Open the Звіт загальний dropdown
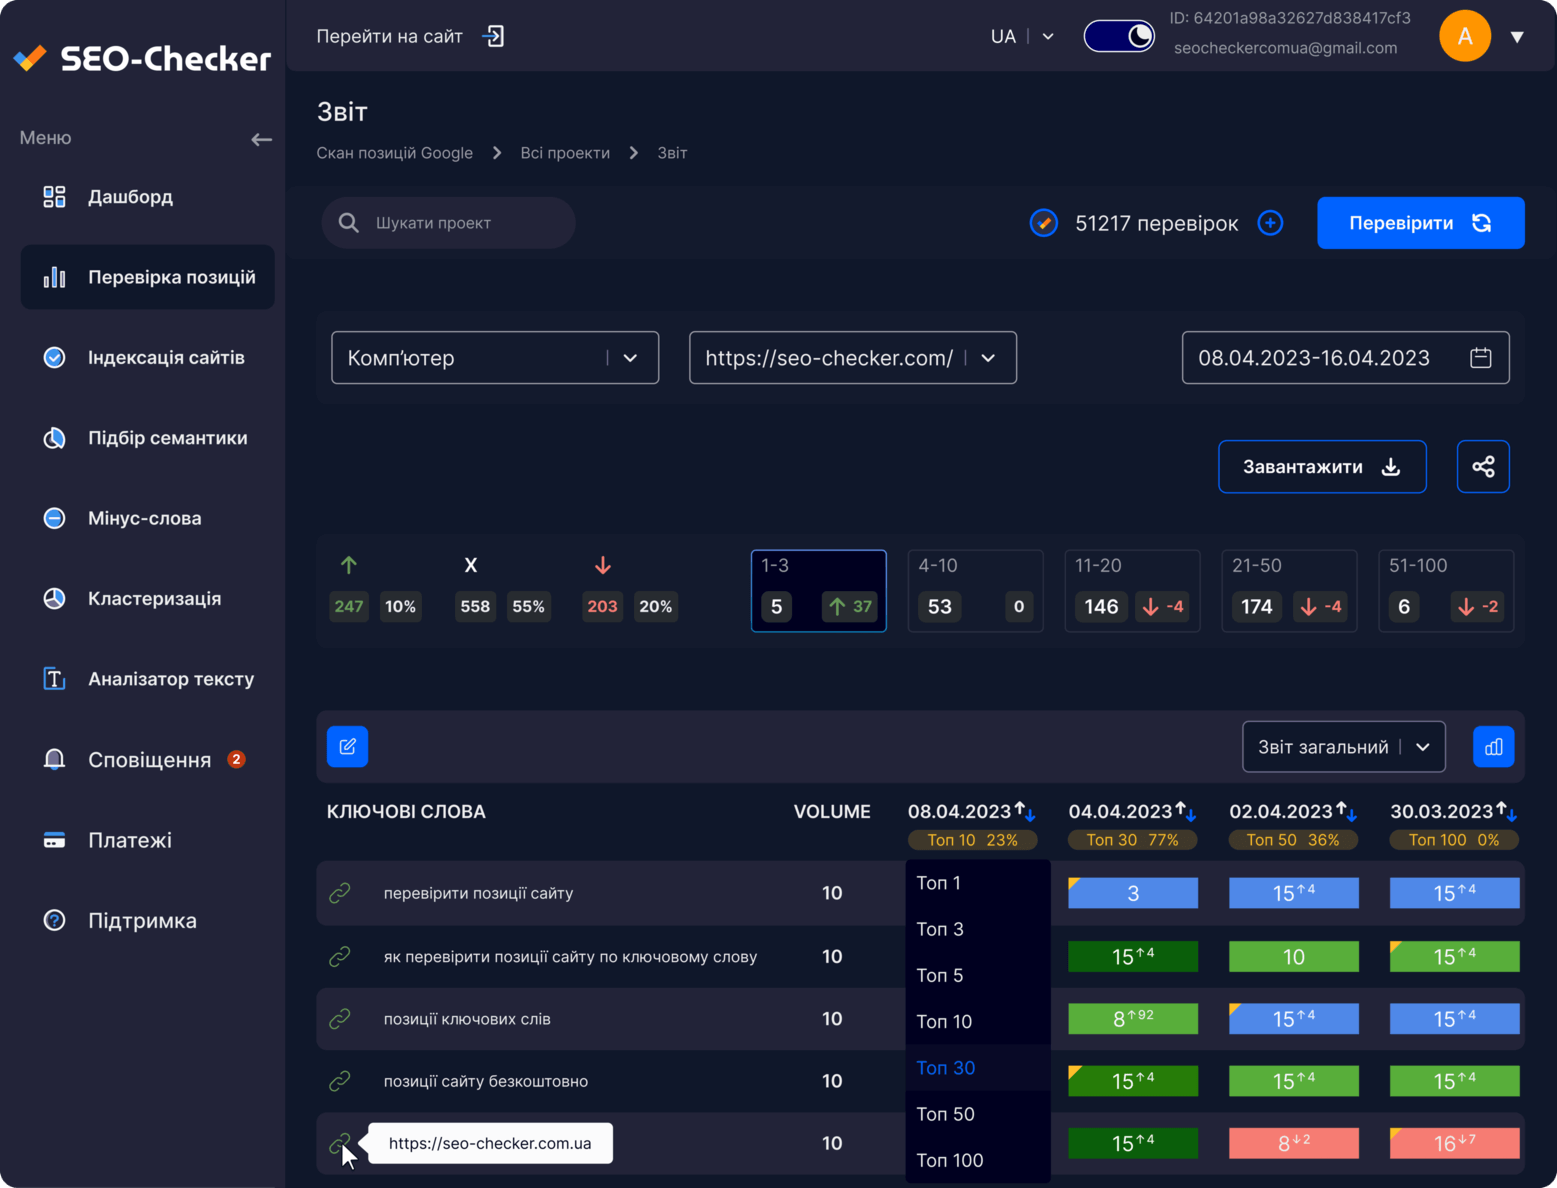Image resolution: width=1557 pixels, height=1188 pixels. pos(1343,747)
